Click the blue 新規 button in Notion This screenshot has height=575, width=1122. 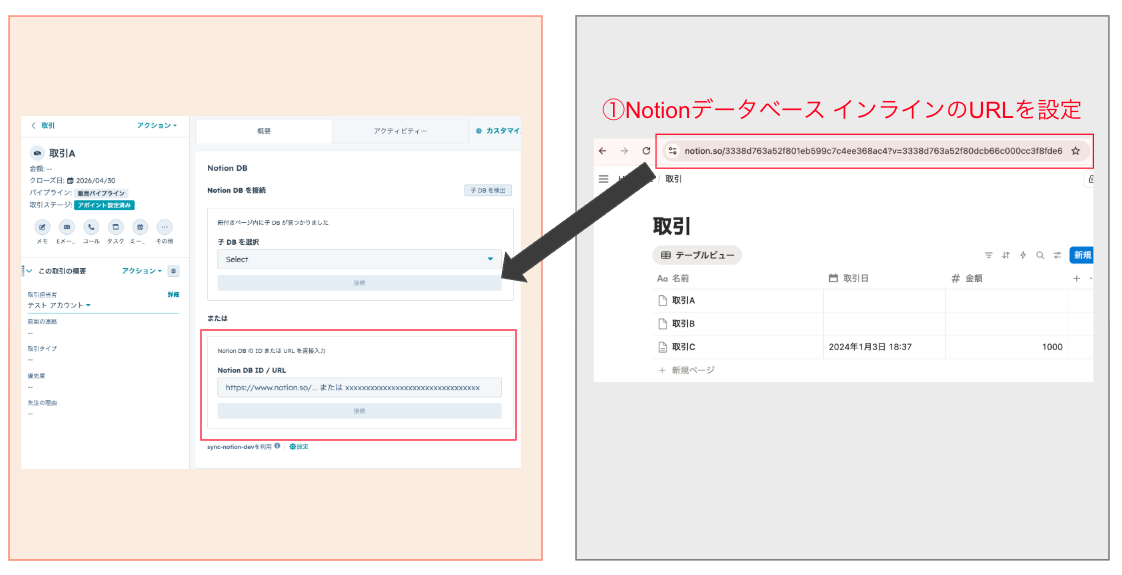click(1081, 255)
